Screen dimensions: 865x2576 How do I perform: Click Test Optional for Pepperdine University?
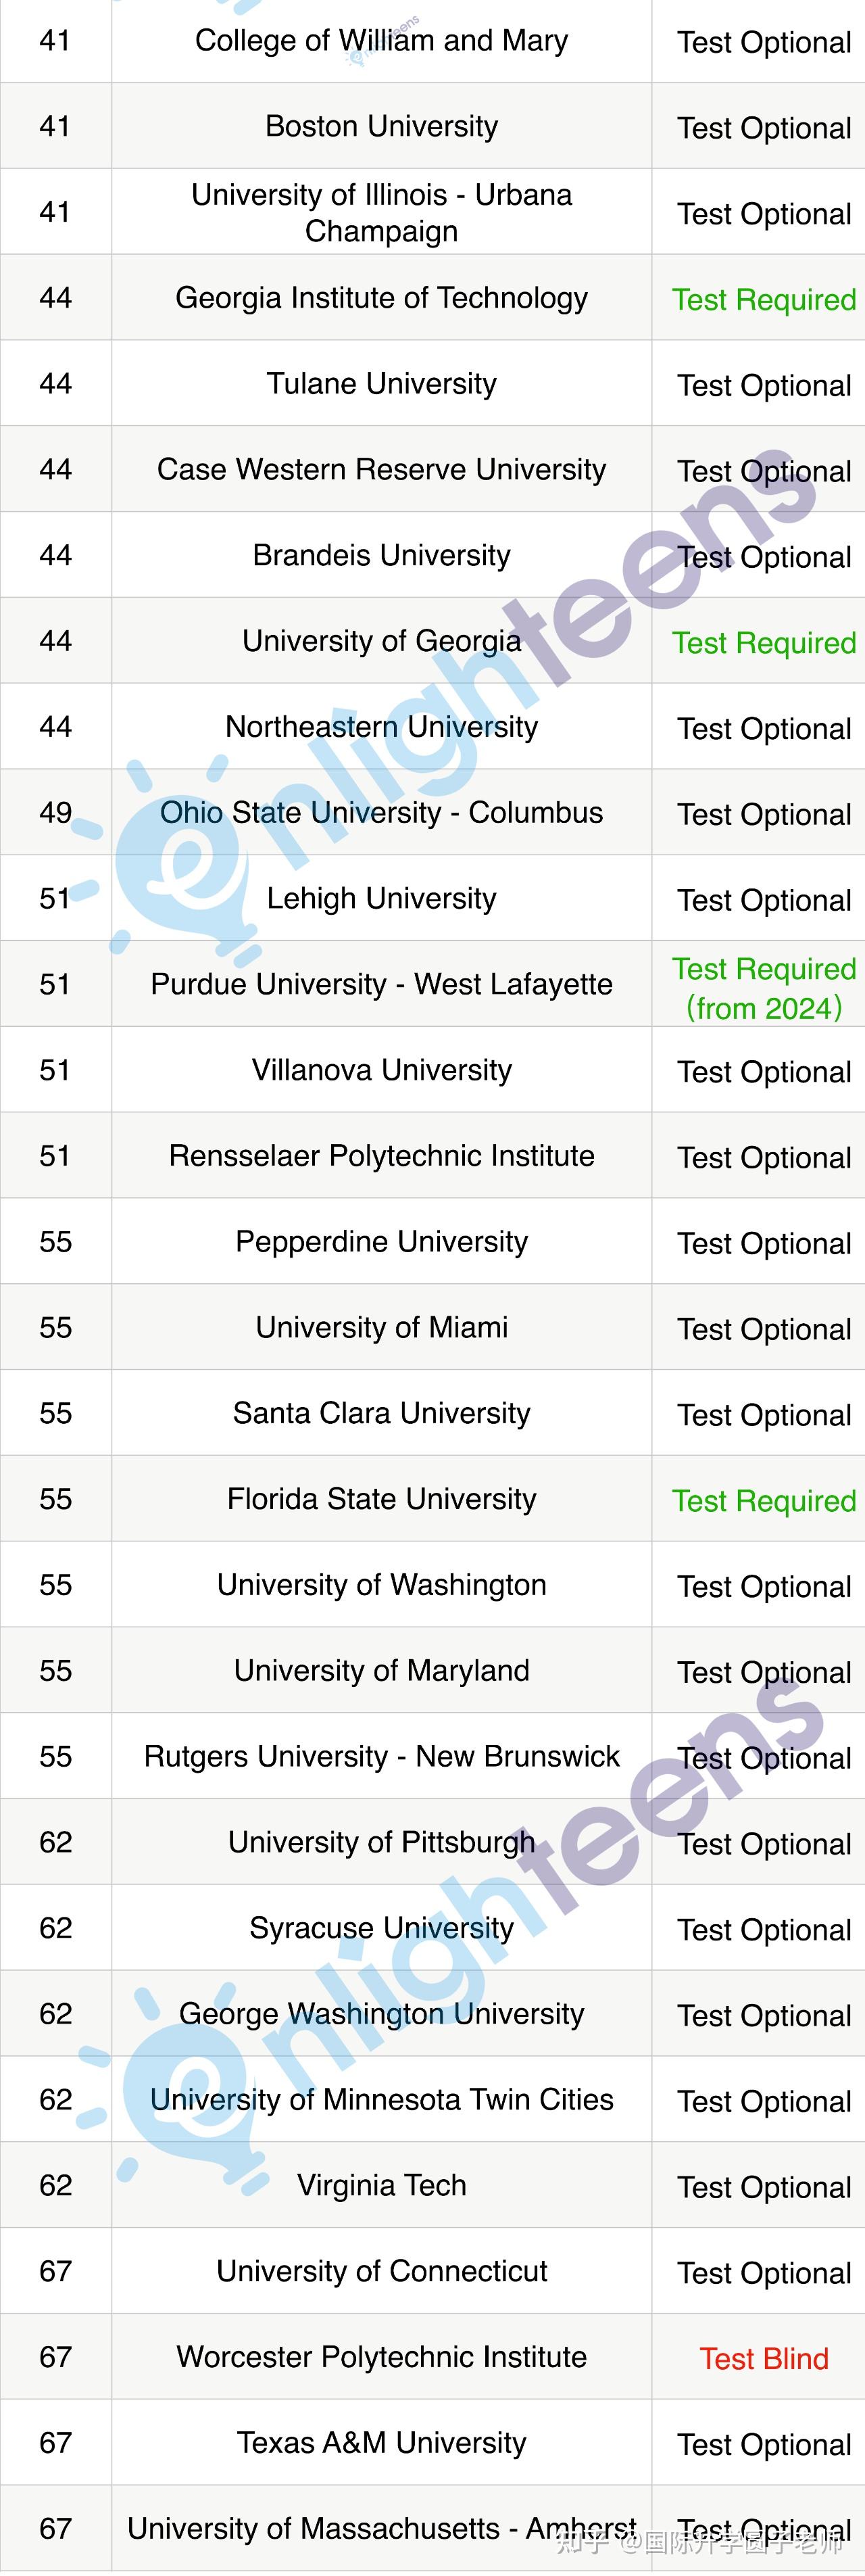(x=764, y=1244)
